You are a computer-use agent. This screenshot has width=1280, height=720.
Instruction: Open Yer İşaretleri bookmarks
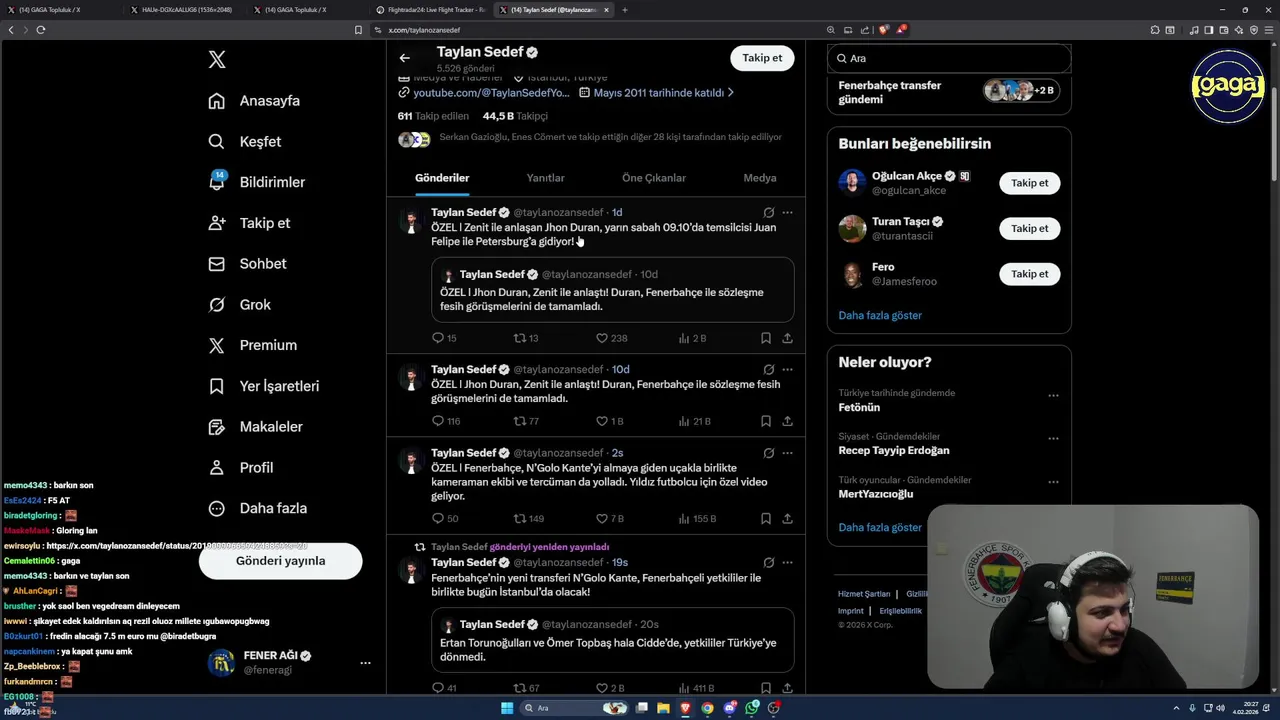pyautogui.click(x=263, y=386)
